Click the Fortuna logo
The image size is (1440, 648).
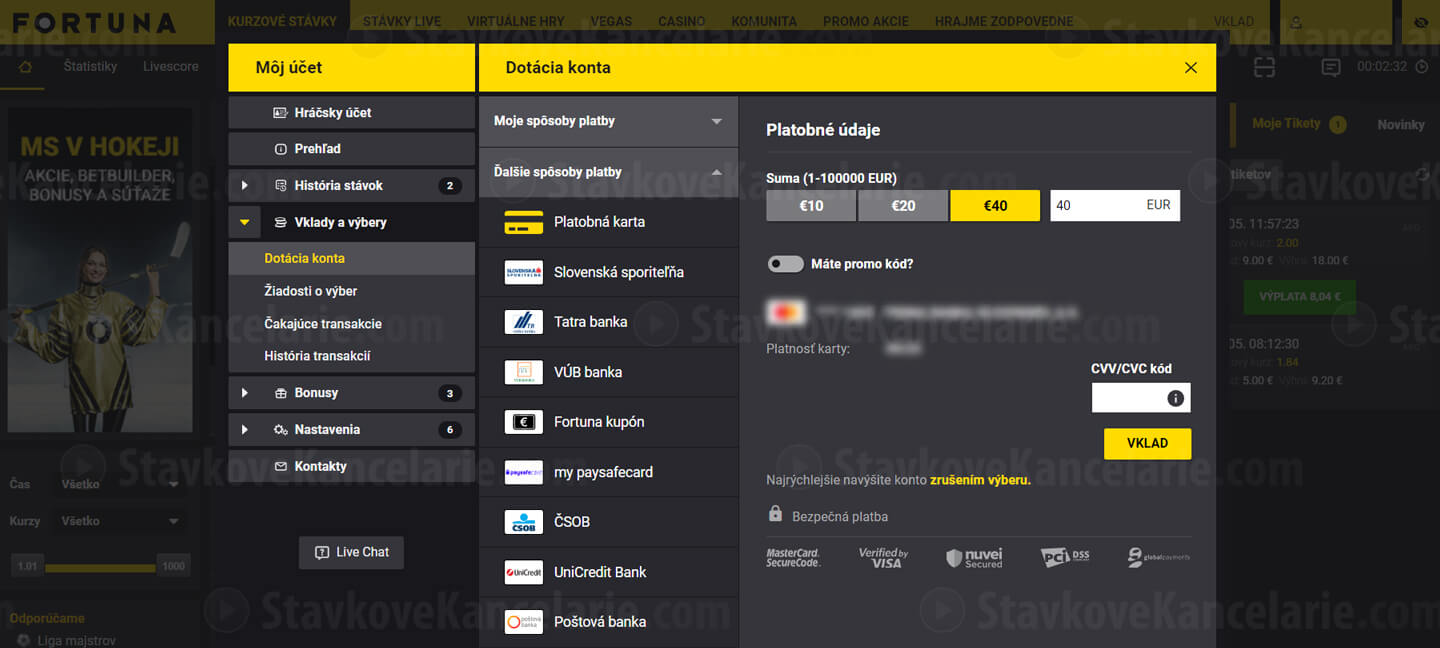click(x=94, y=22)
